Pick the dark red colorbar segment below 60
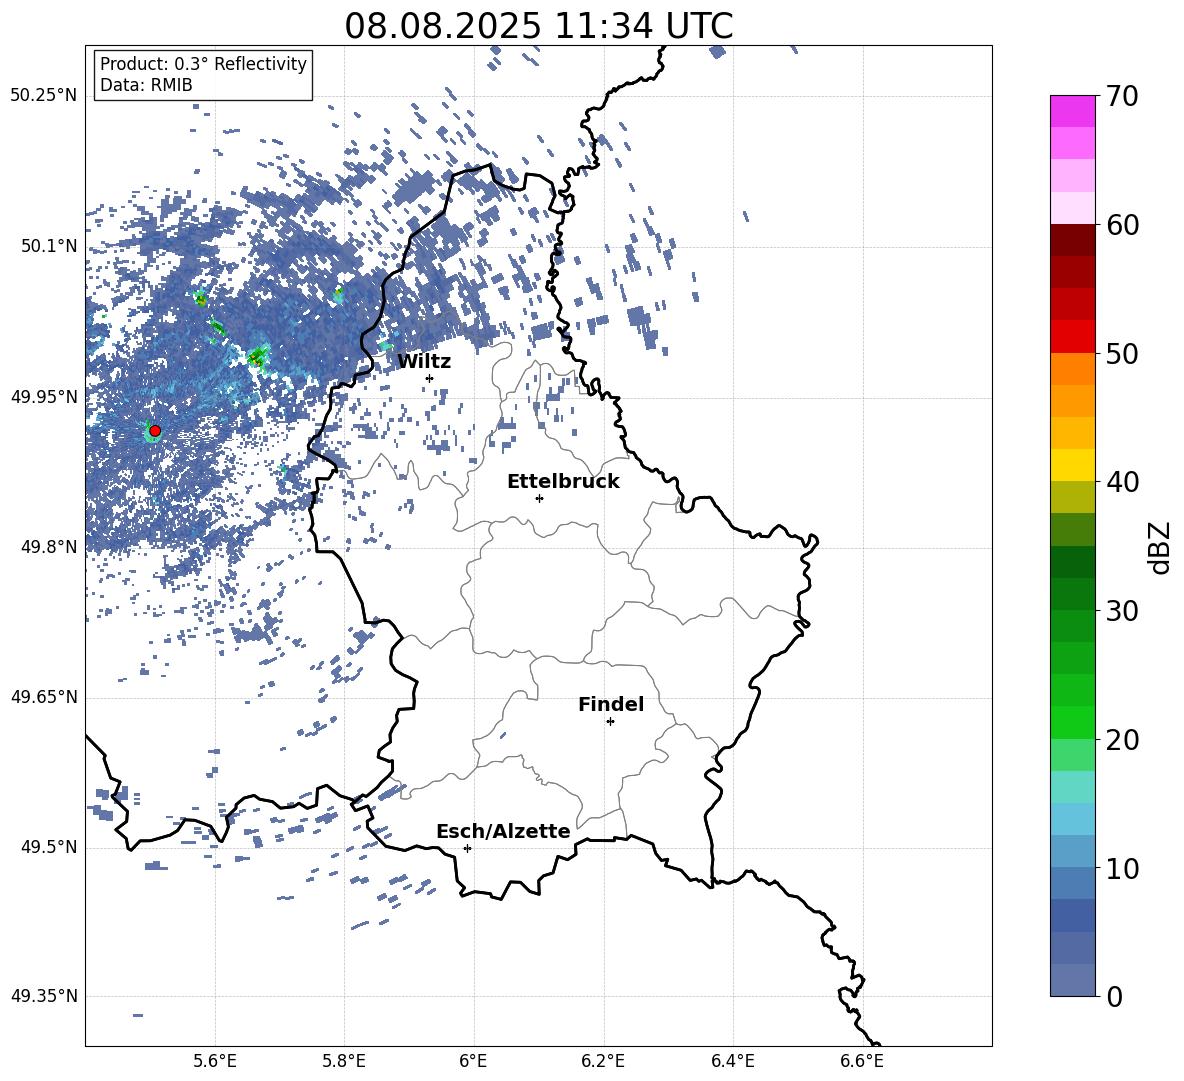 pyautogui.click(x=1072, y=240)
